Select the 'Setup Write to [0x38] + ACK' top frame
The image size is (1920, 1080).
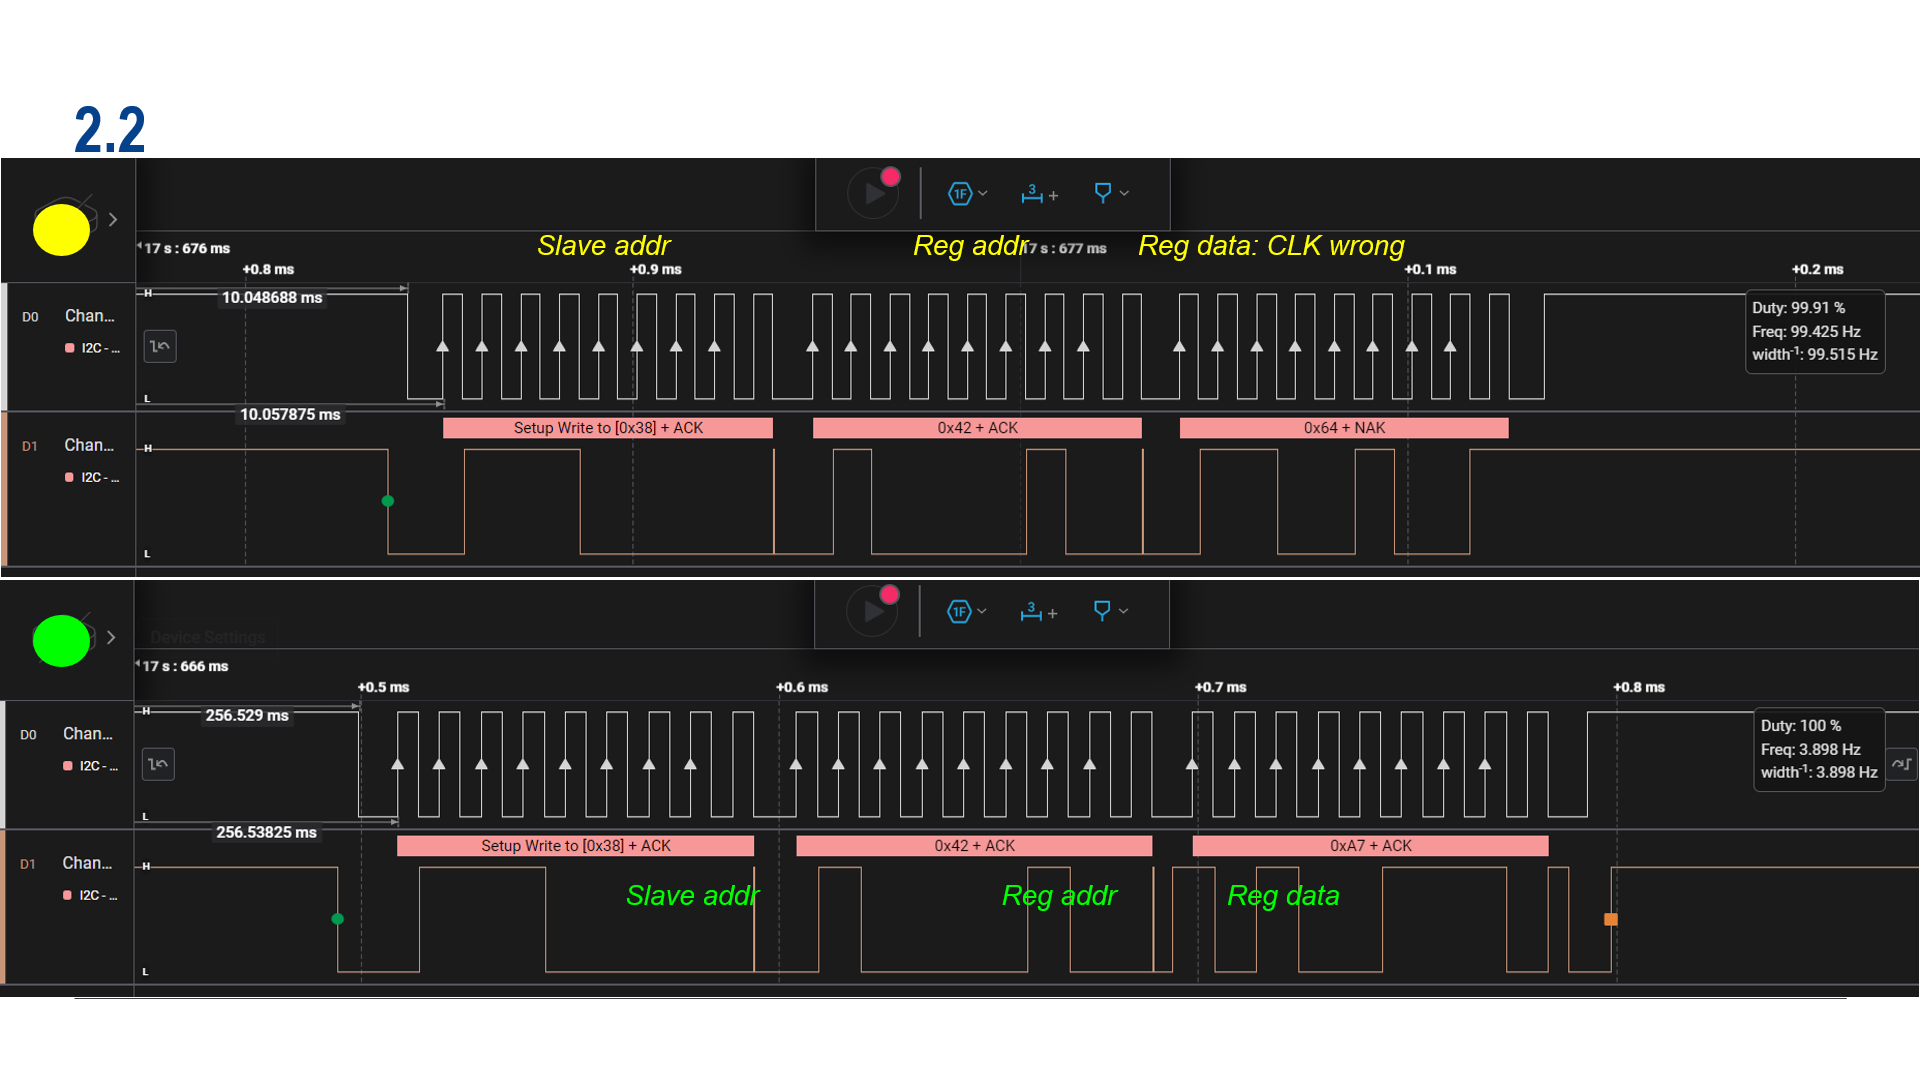coord(607,428)
